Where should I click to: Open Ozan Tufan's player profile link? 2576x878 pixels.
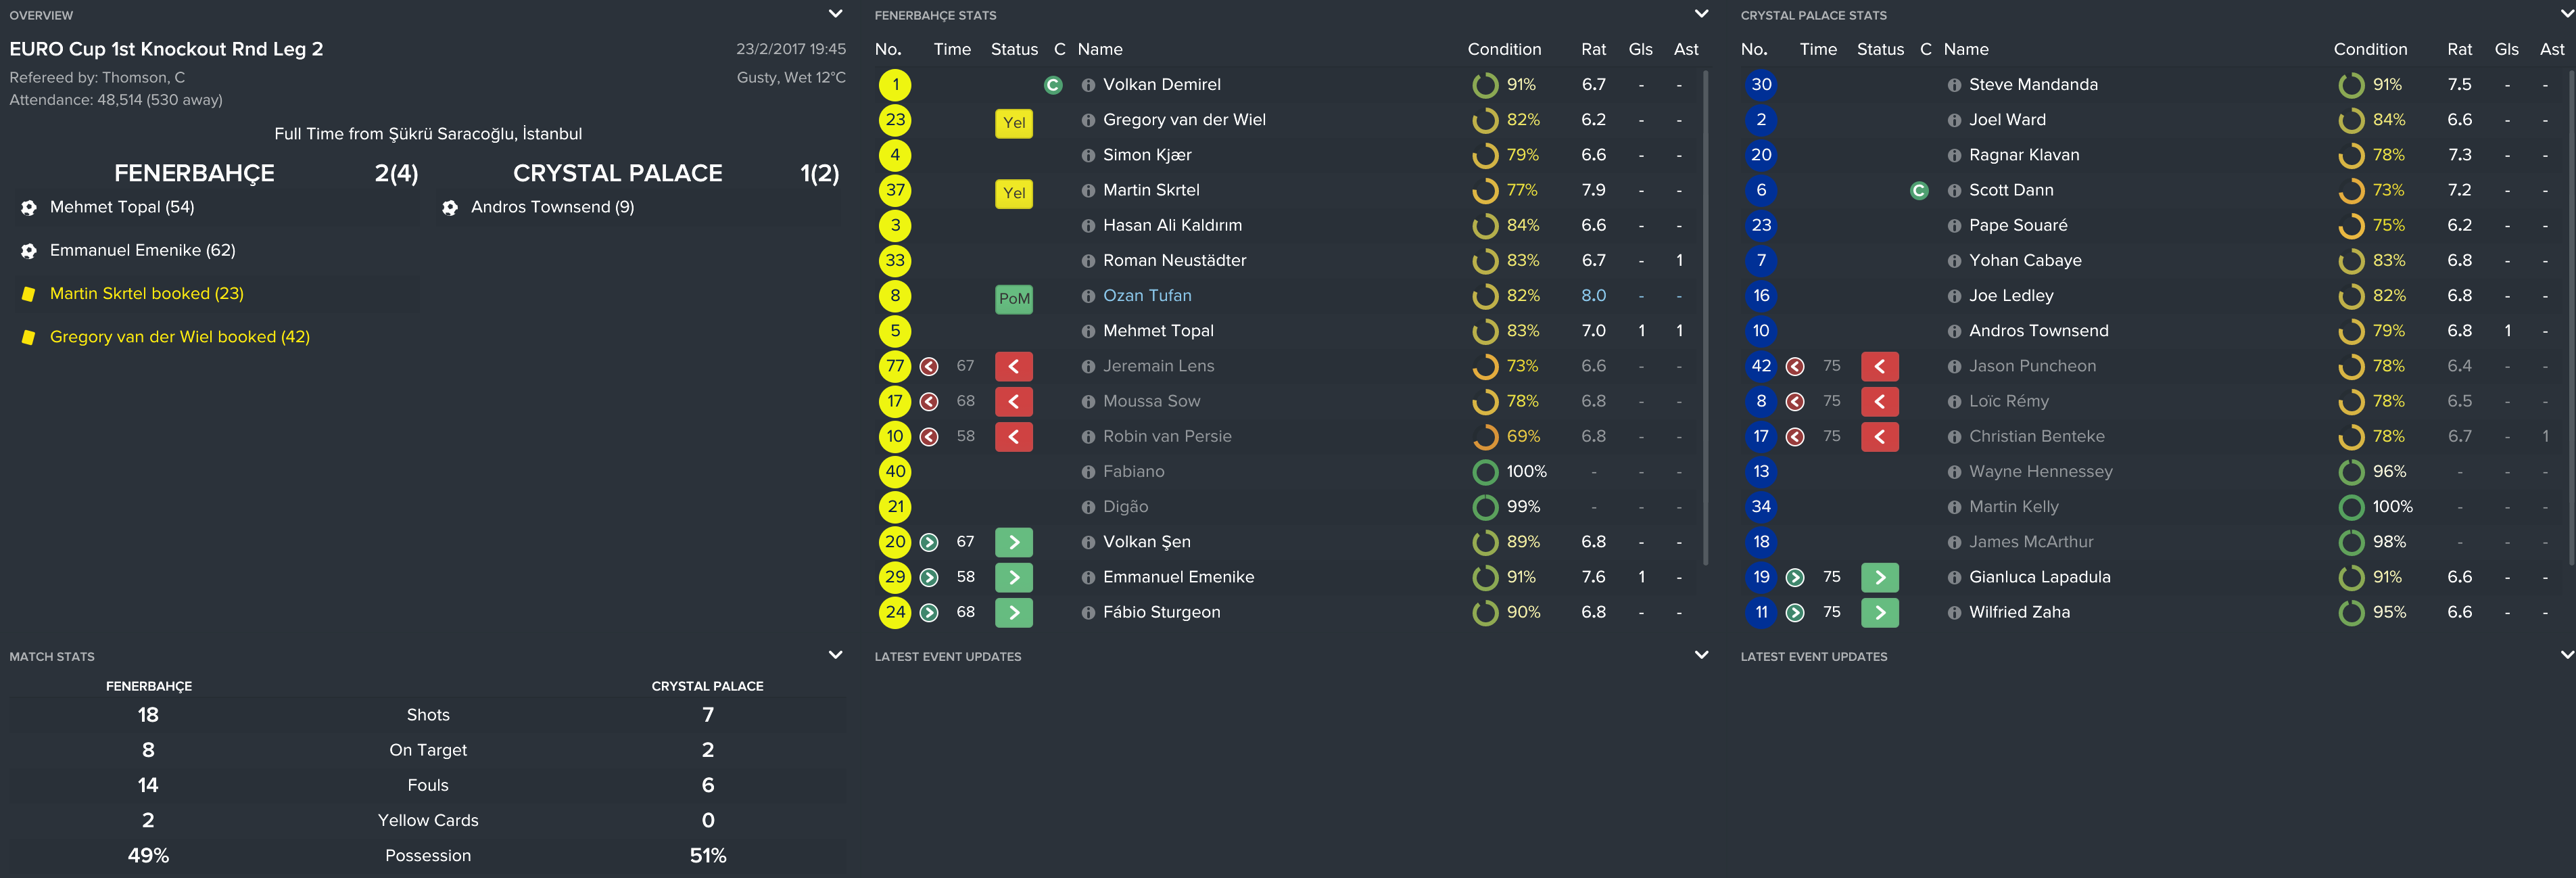tap(1146, 296)
